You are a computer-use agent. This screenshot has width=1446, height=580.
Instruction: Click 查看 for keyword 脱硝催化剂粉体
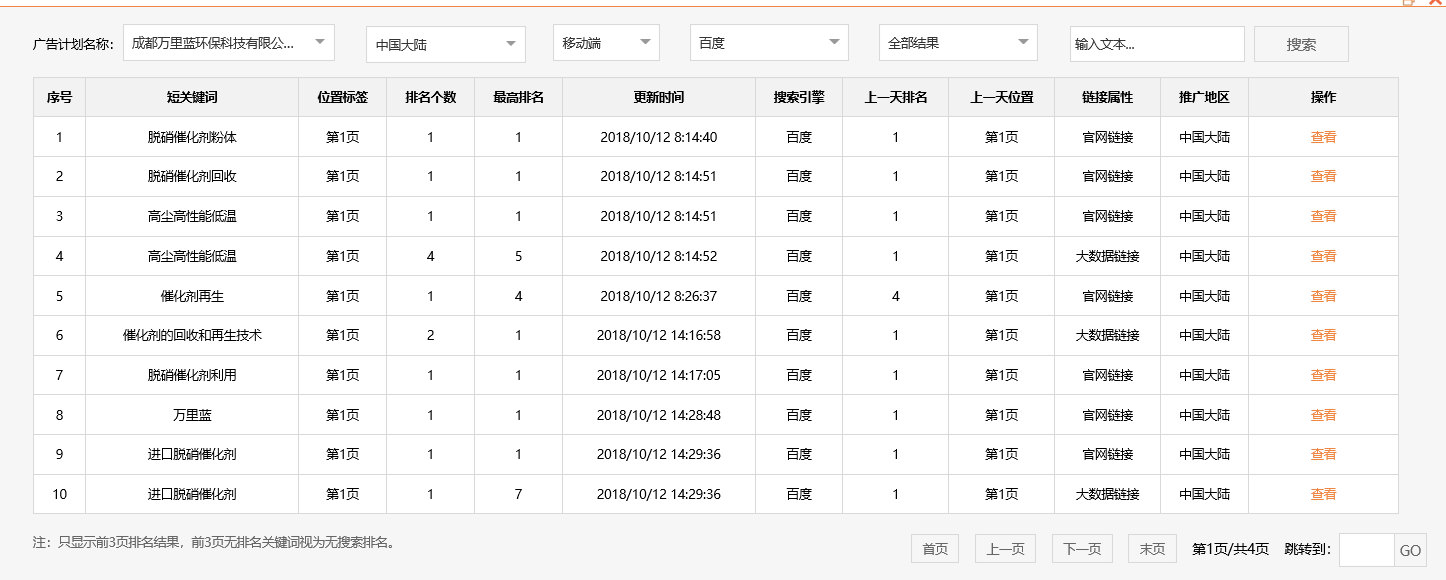1322,136
